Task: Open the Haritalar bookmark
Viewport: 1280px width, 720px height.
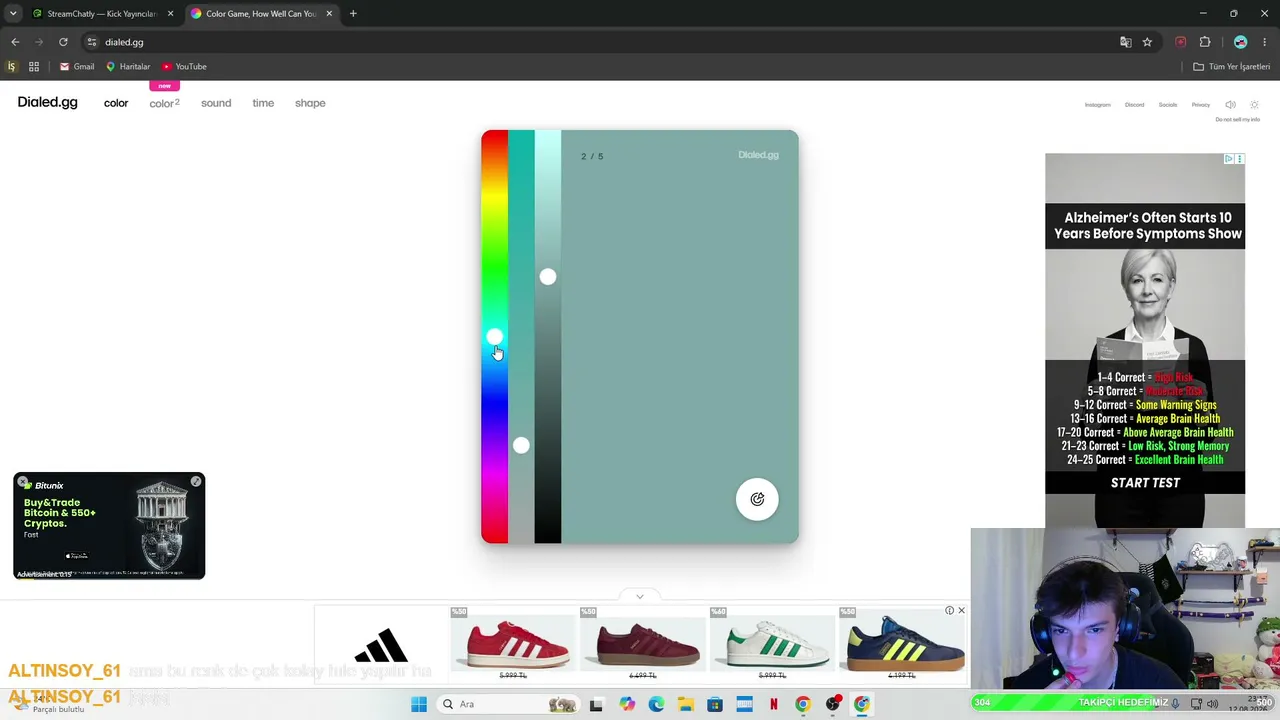Action: (128, 67)
